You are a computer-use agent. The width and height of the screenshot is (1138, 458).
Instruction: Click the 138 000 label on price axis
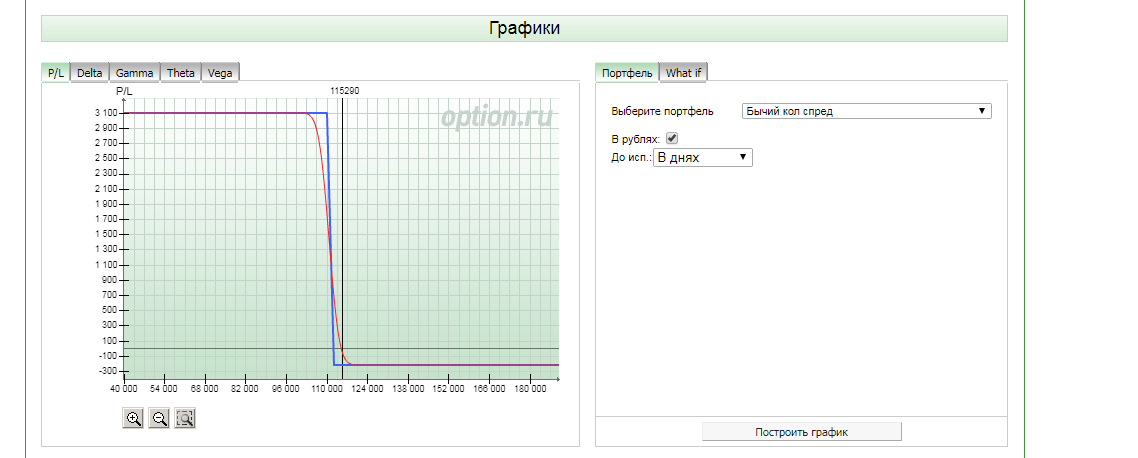click(x=408, y=390)
